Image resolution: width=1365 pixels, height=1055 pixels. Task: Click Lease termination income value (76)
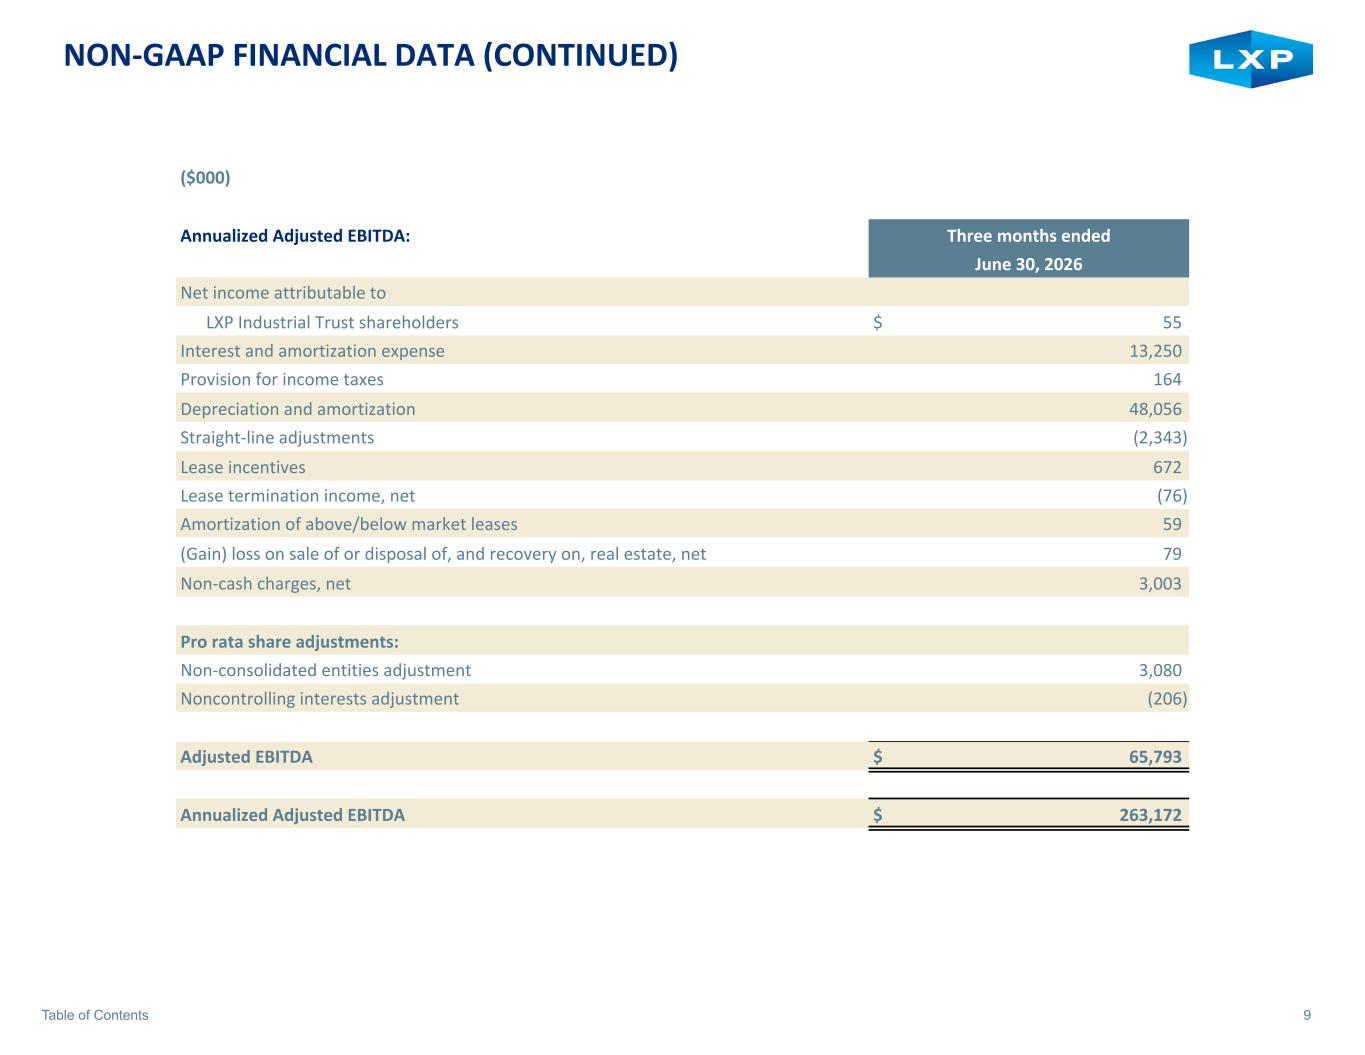1172,496
